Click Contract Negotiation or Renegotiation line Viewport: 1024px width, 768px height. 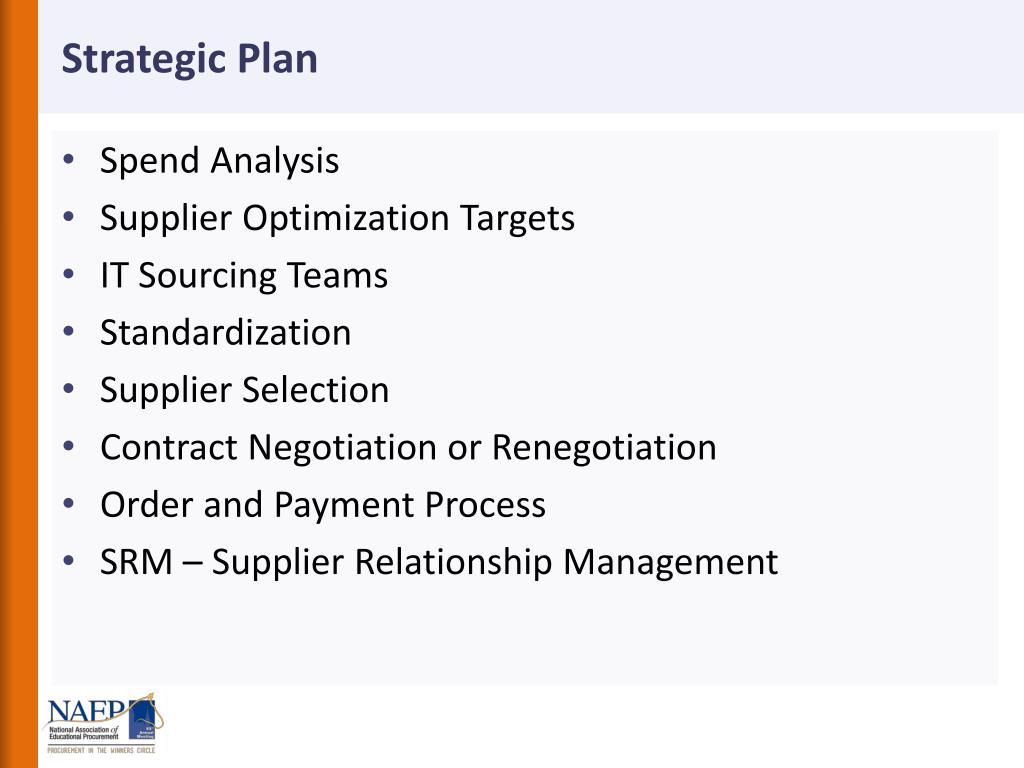(x=408, y=447)
